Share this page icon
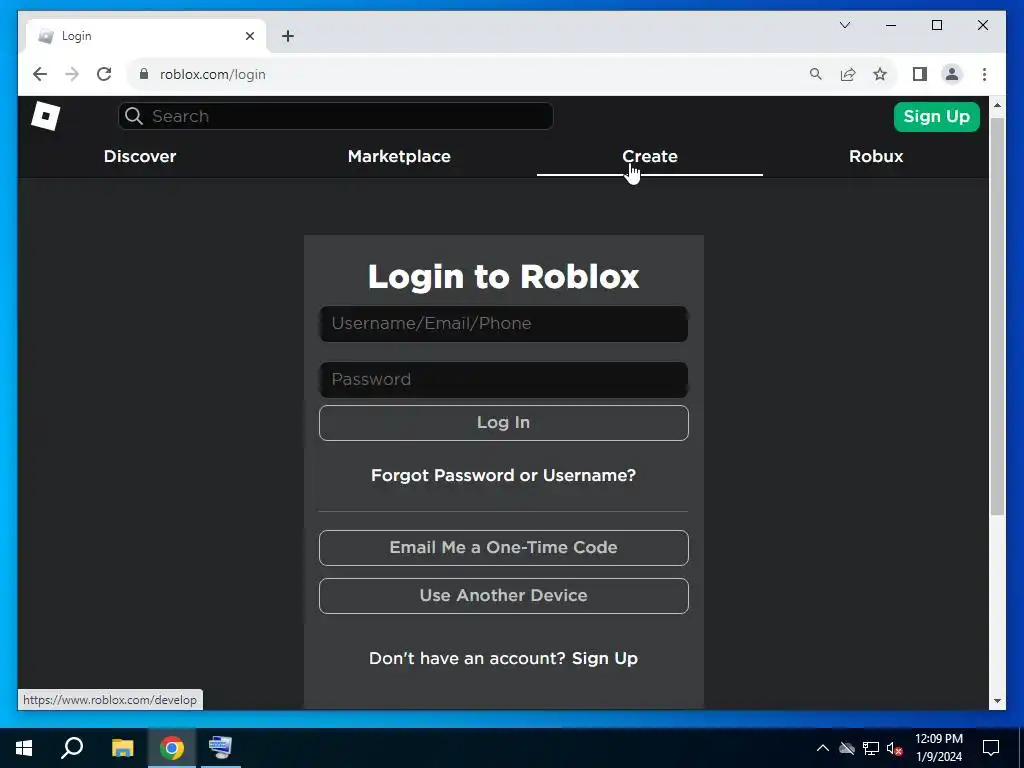This screenshot has width=1024, height=768. point(848,74)
